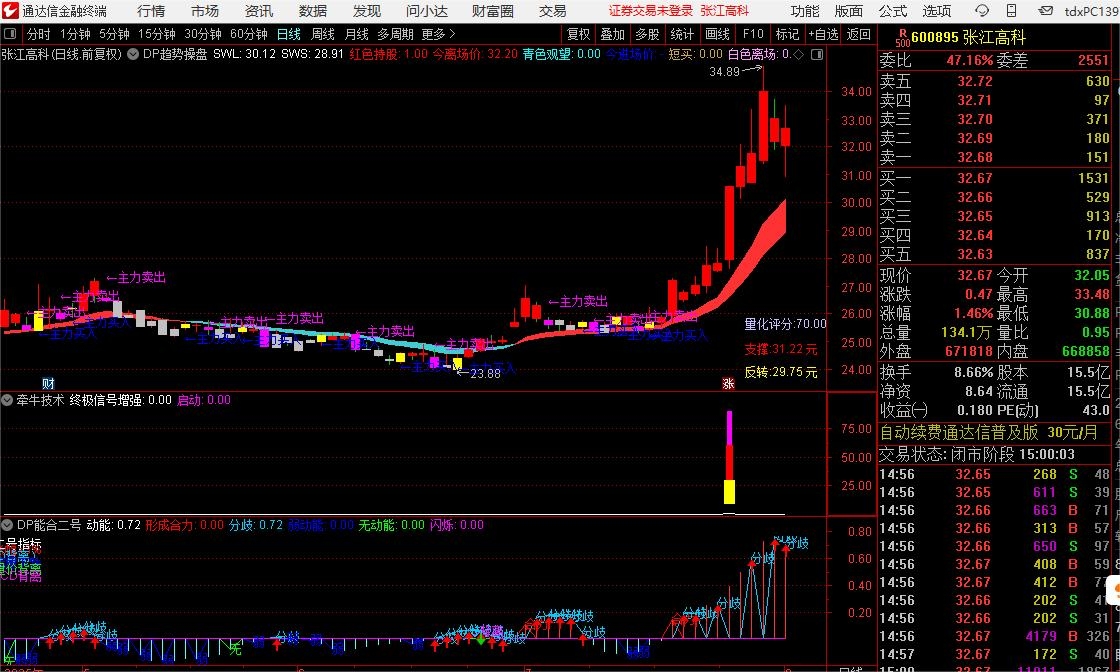Open the 功能 menu
Screen dimensions: 1120x672
805,11
